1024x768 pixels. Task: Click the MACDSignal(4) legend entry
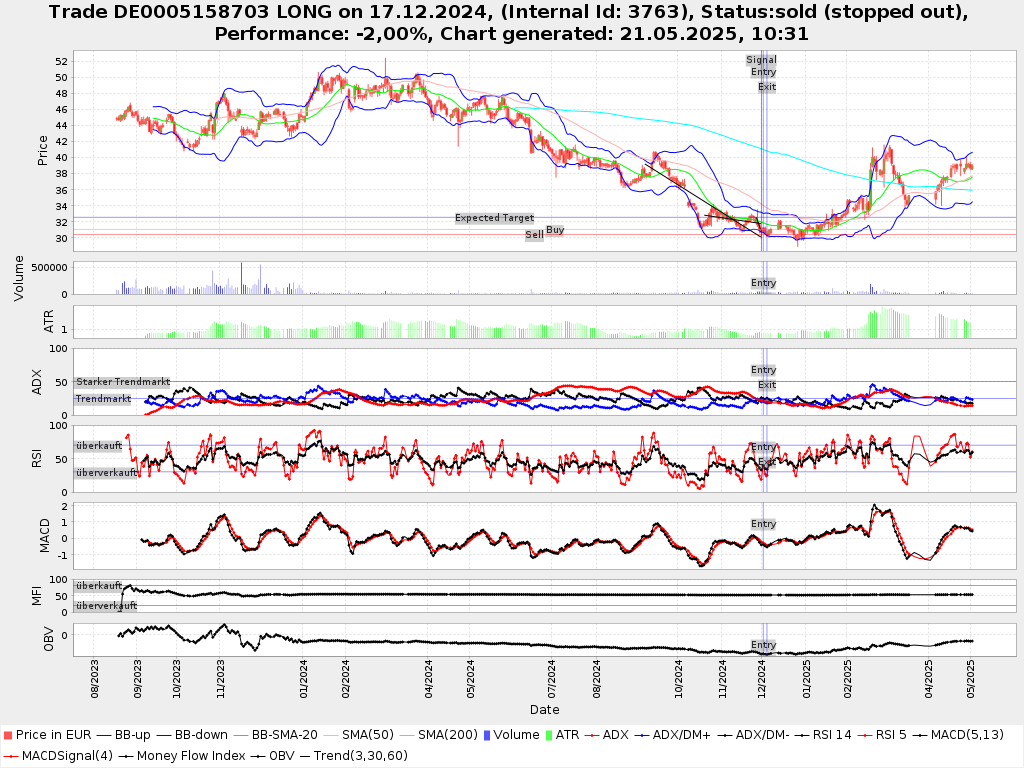pos(60,755)
